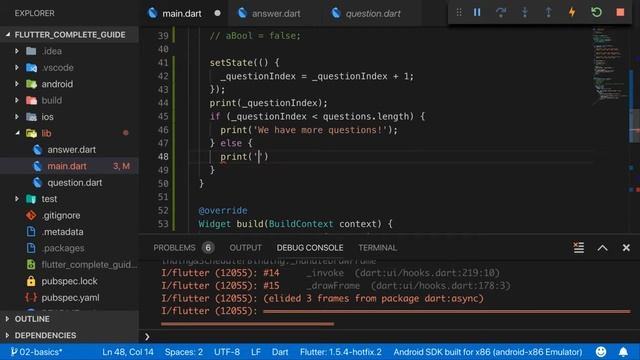Click Ln 48, Col 14 cursor position
The width and height of the screenshot is (640, 360).
coord(128,352)
